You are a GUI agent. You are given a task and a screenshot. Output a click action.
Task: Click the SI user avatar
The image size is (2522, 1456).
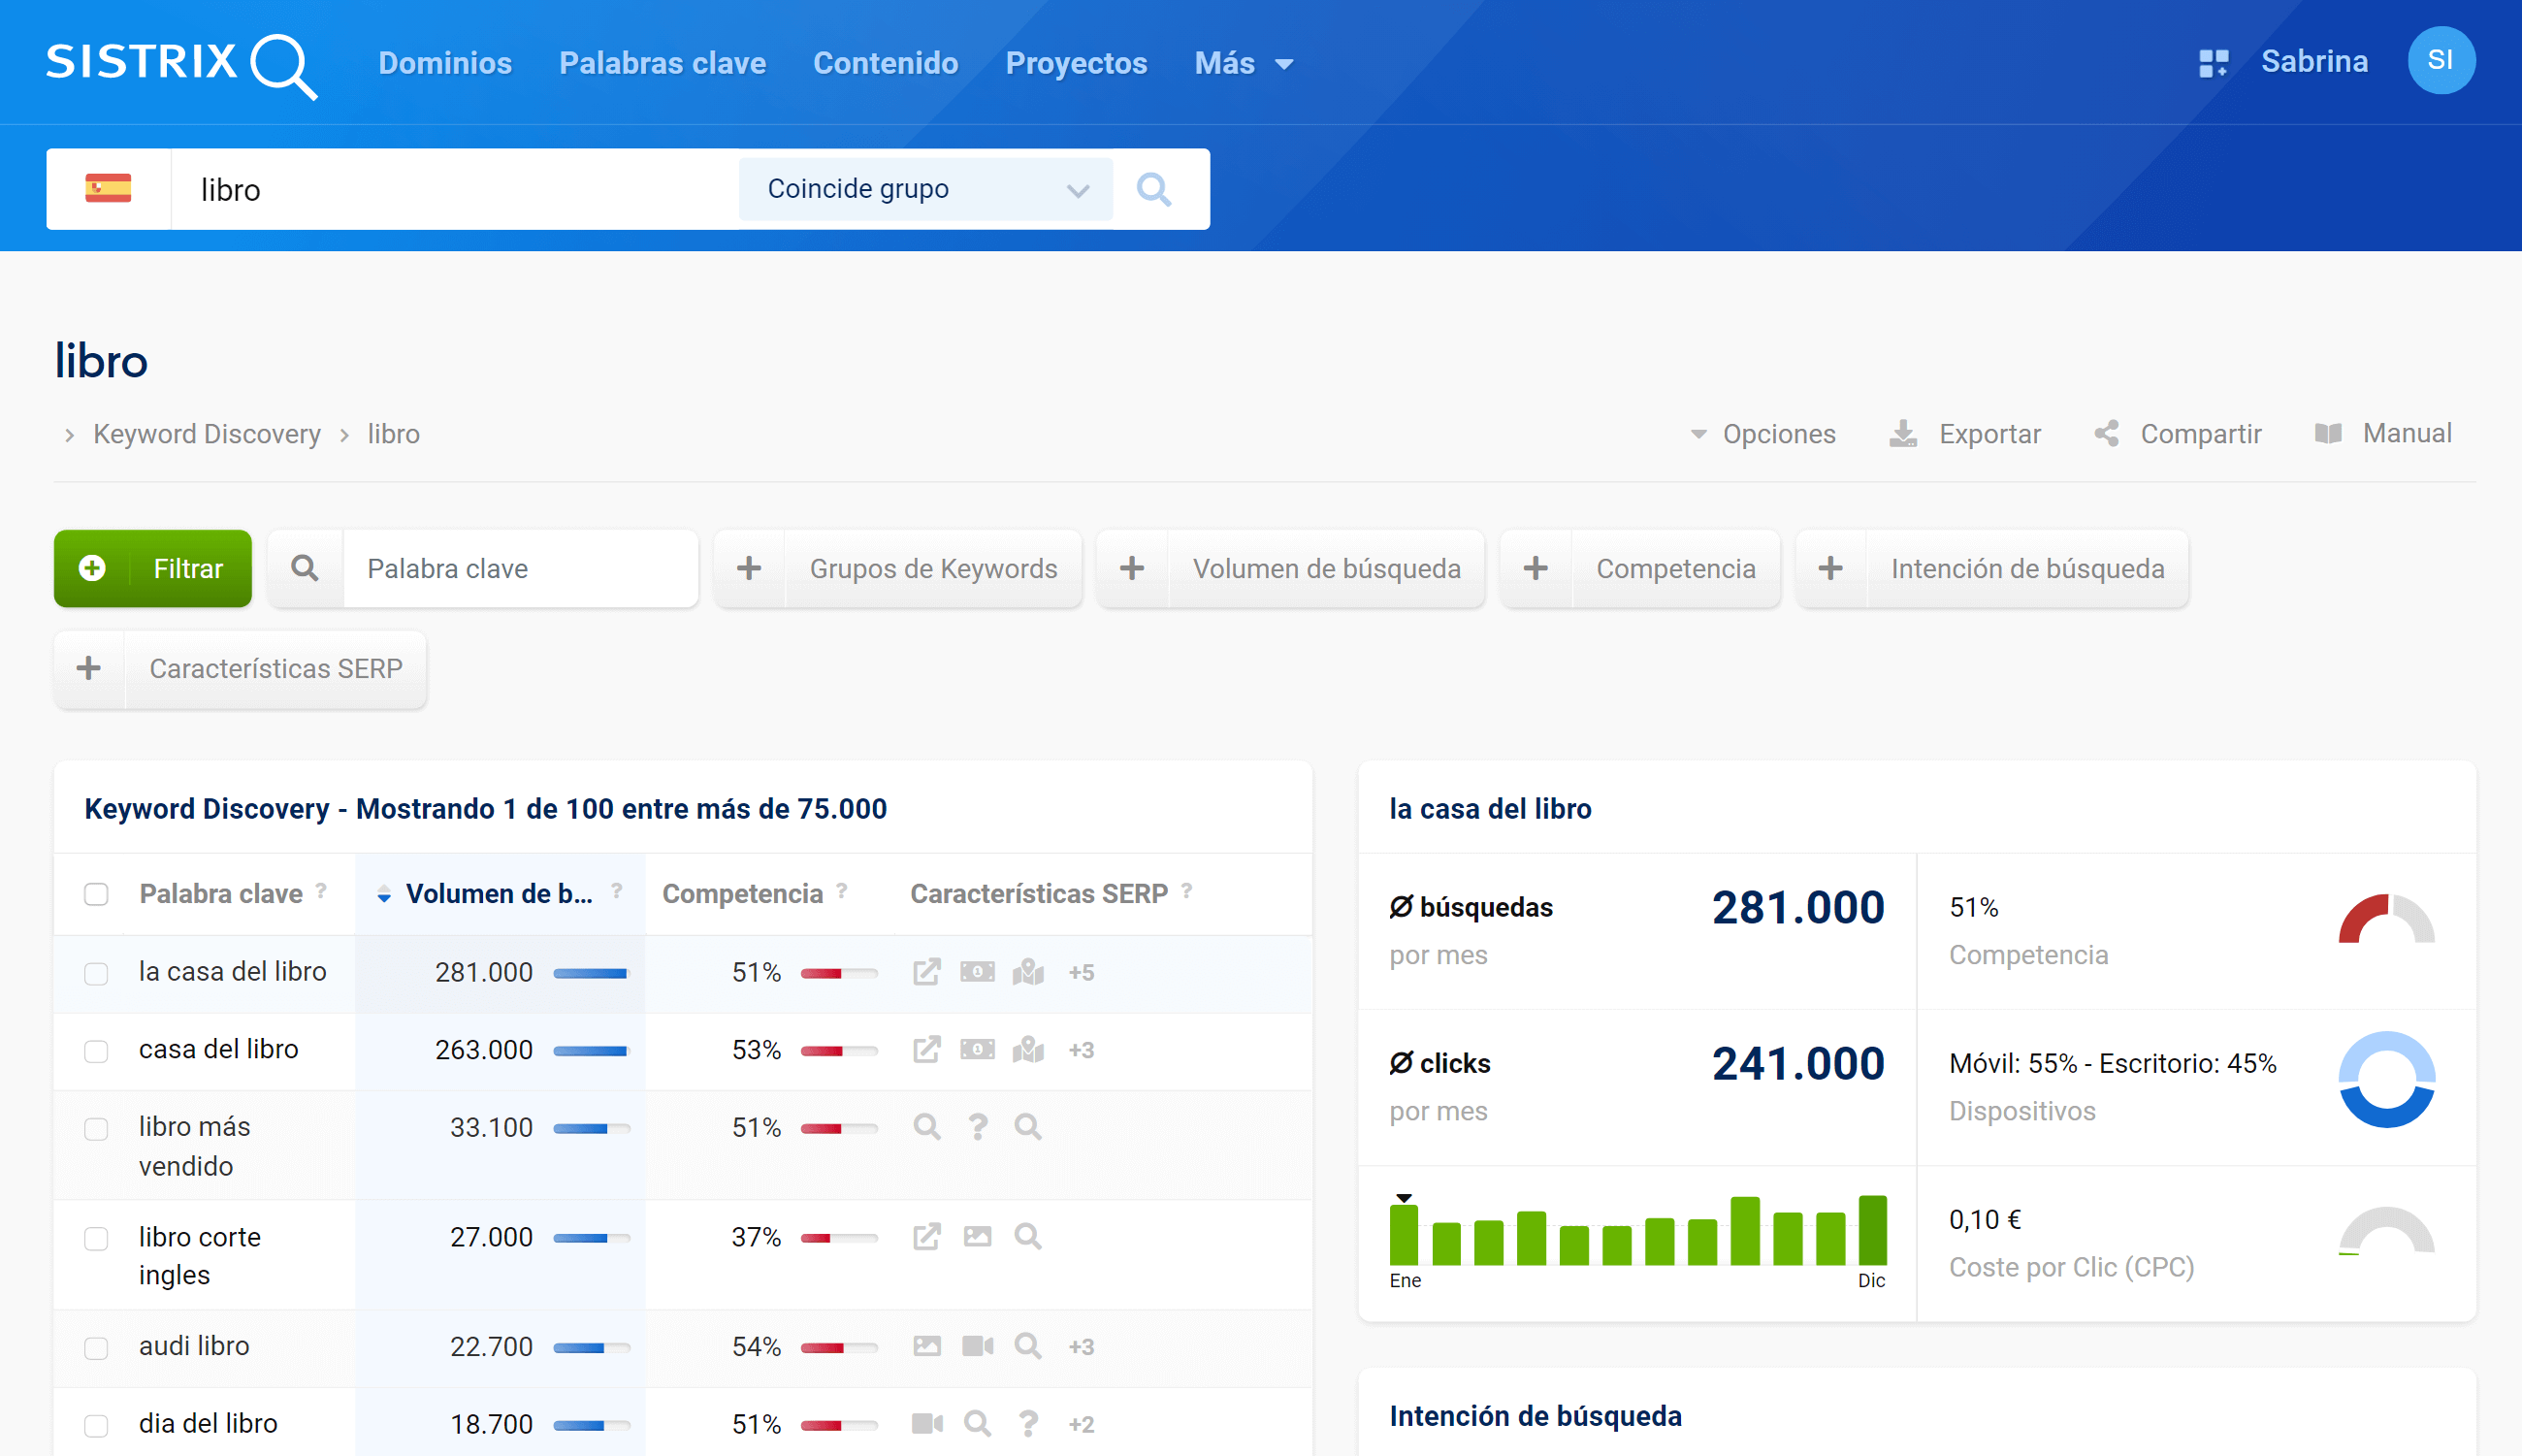point(2440,61)
